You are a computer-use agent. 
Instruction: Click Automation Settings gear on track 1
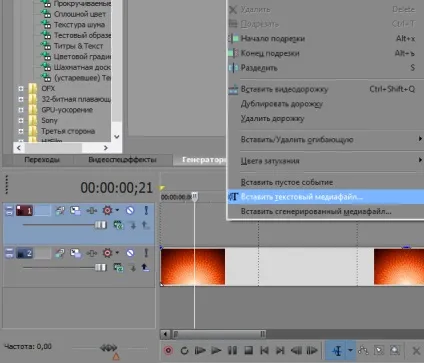(x=107, y=210)
